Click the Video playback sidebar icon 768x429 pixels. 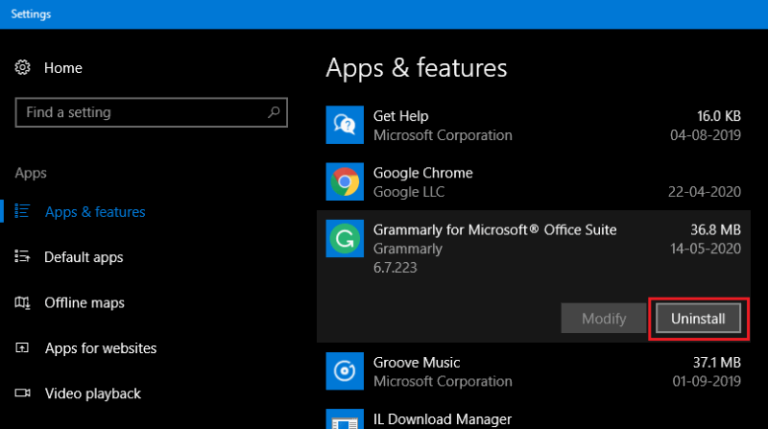(23, 394)
